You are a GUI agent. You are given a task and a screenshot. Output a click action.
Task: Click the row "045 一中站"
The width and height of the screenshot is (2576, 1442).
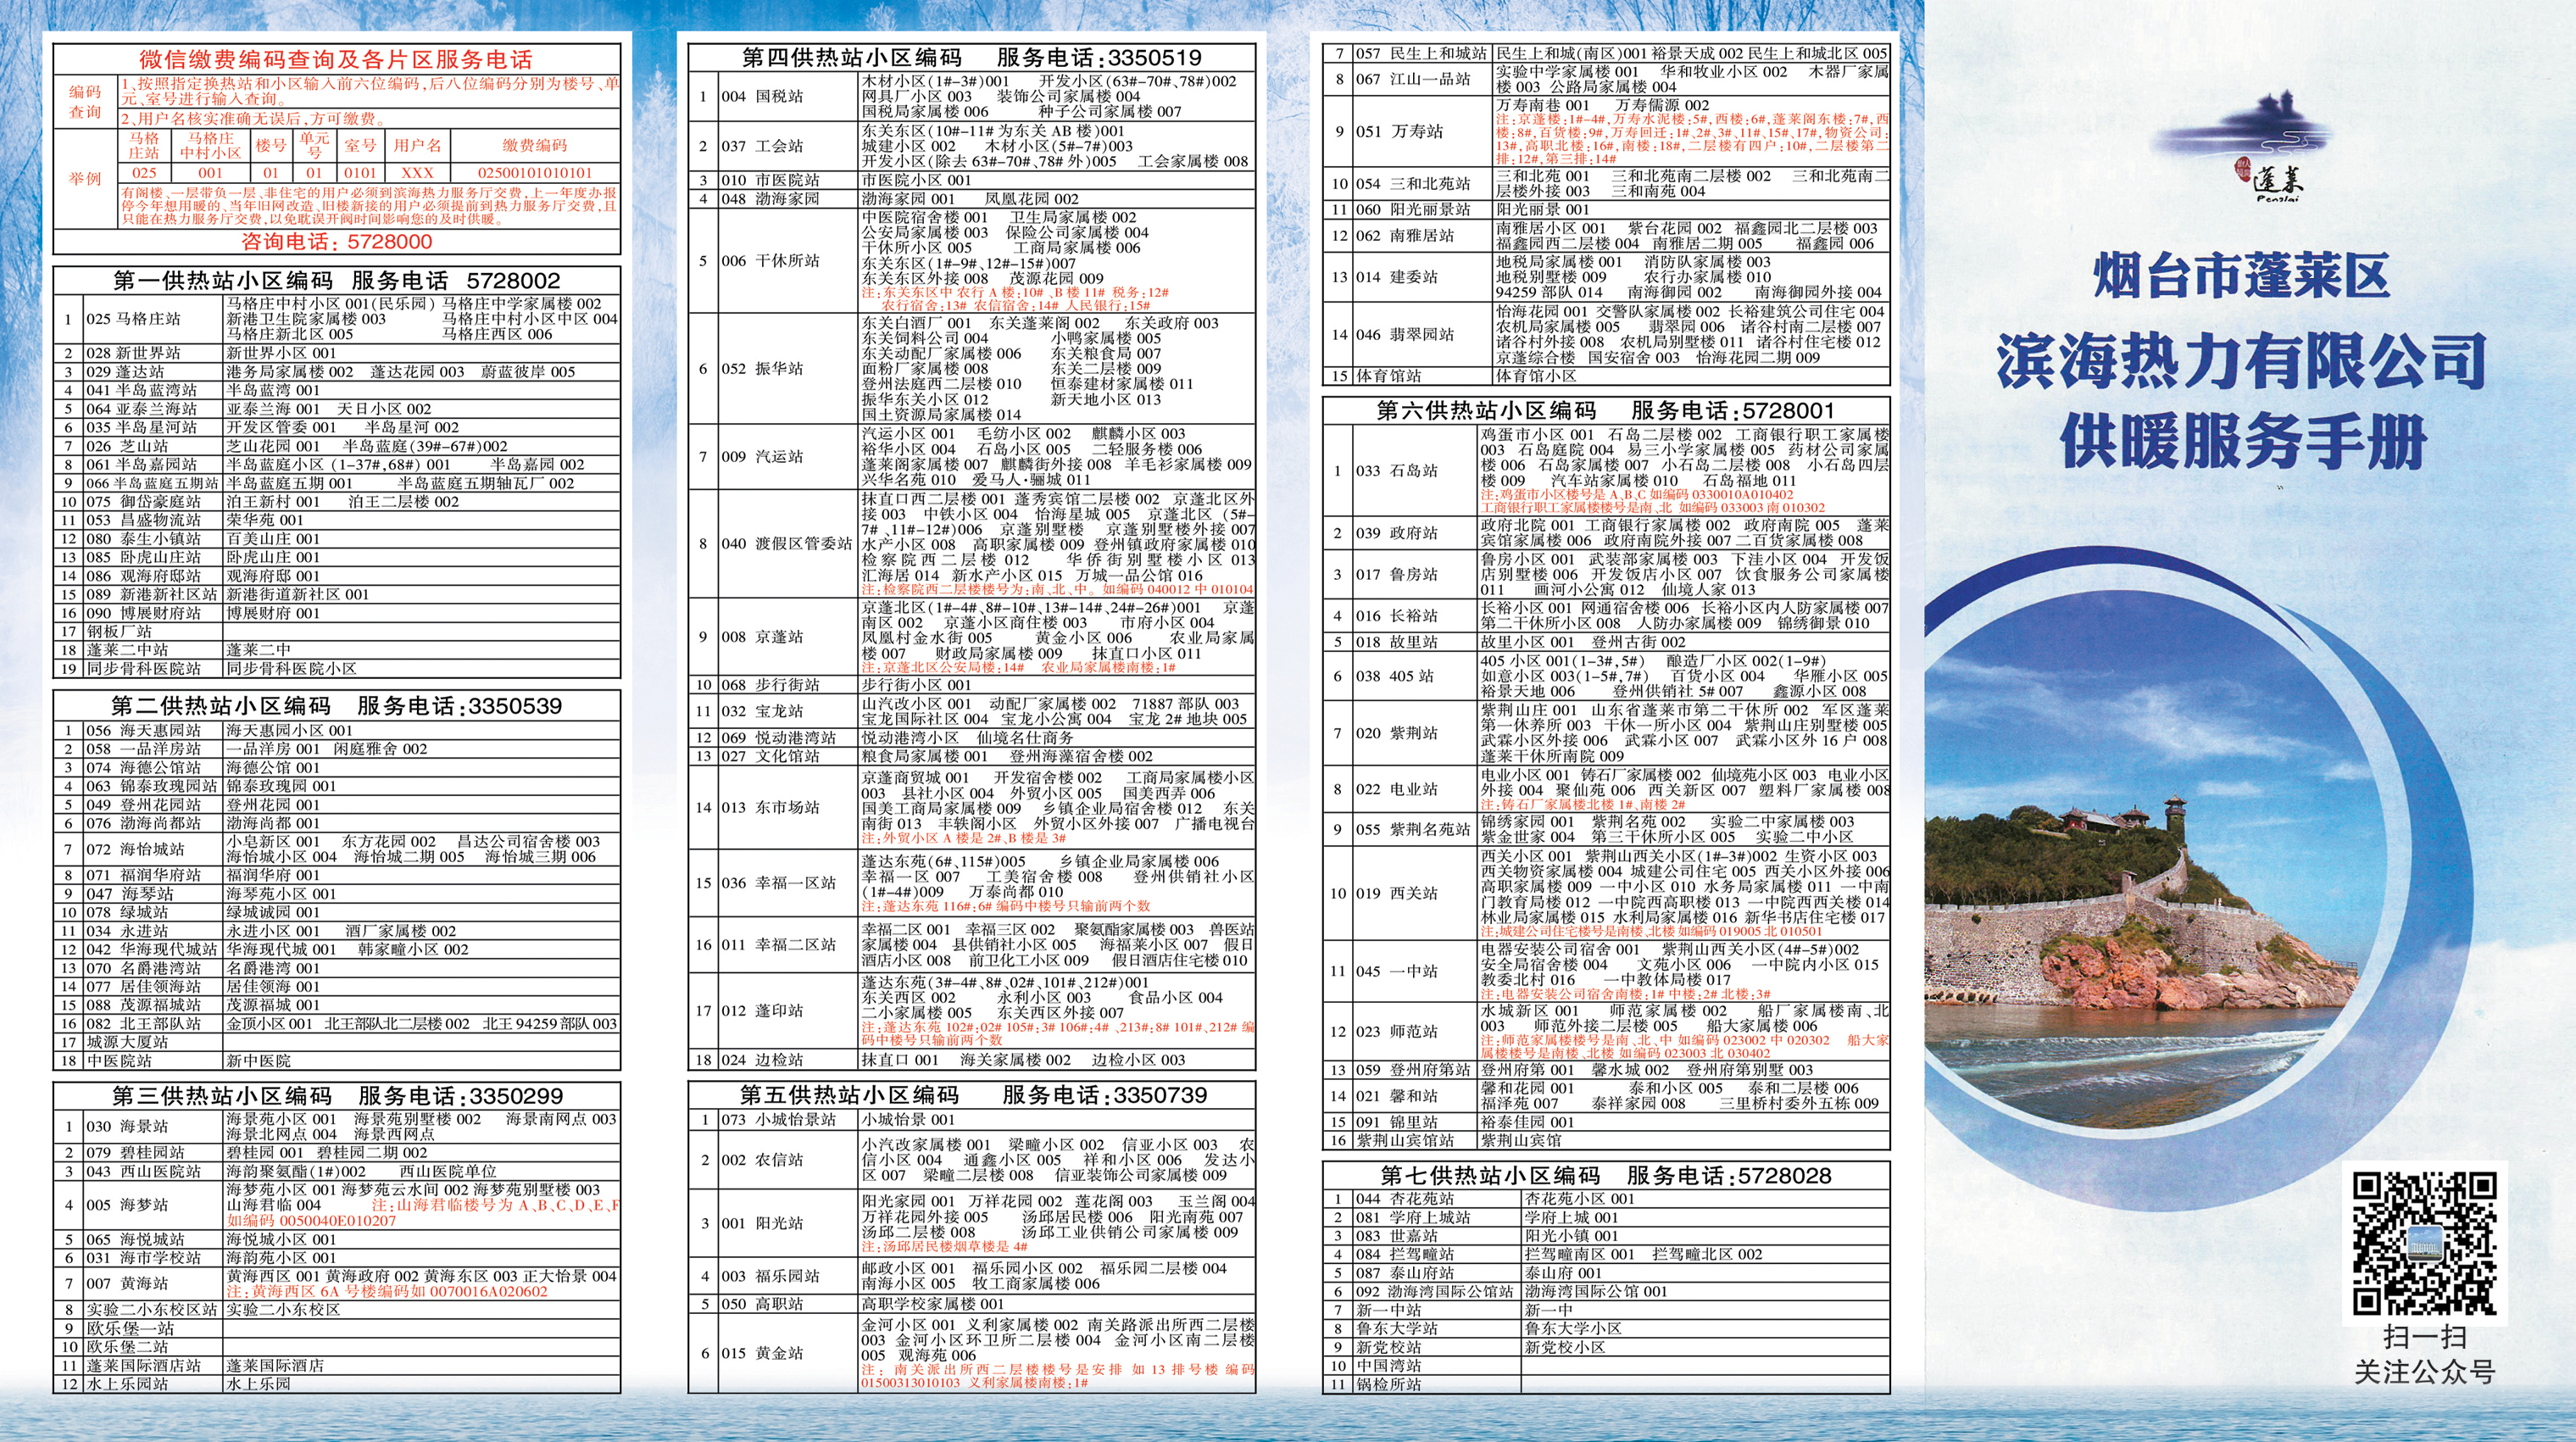[1606, 971]
